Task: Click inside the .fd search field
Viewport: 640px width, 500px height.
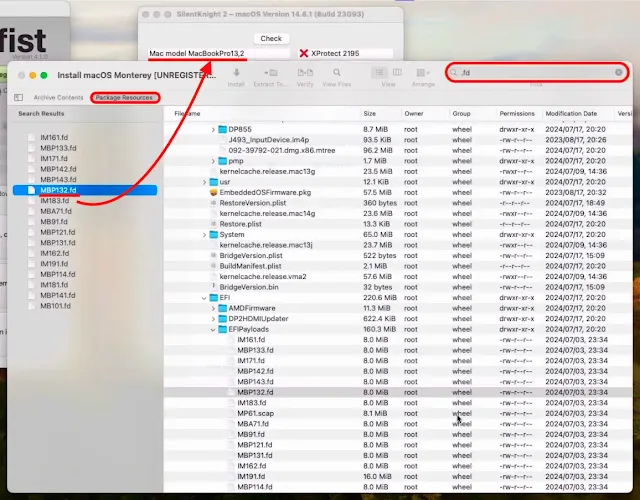Action: point(536,73)
